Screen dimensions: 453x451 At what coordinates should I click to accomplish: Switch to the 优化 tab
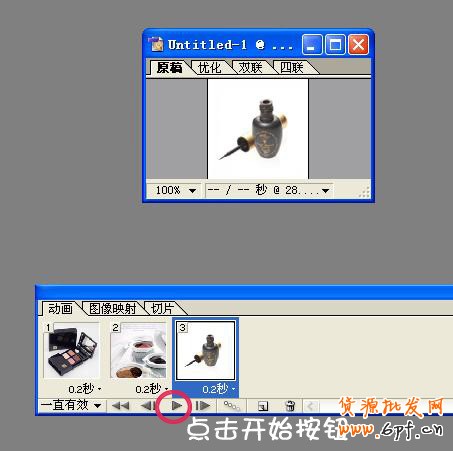coord(209,68)
